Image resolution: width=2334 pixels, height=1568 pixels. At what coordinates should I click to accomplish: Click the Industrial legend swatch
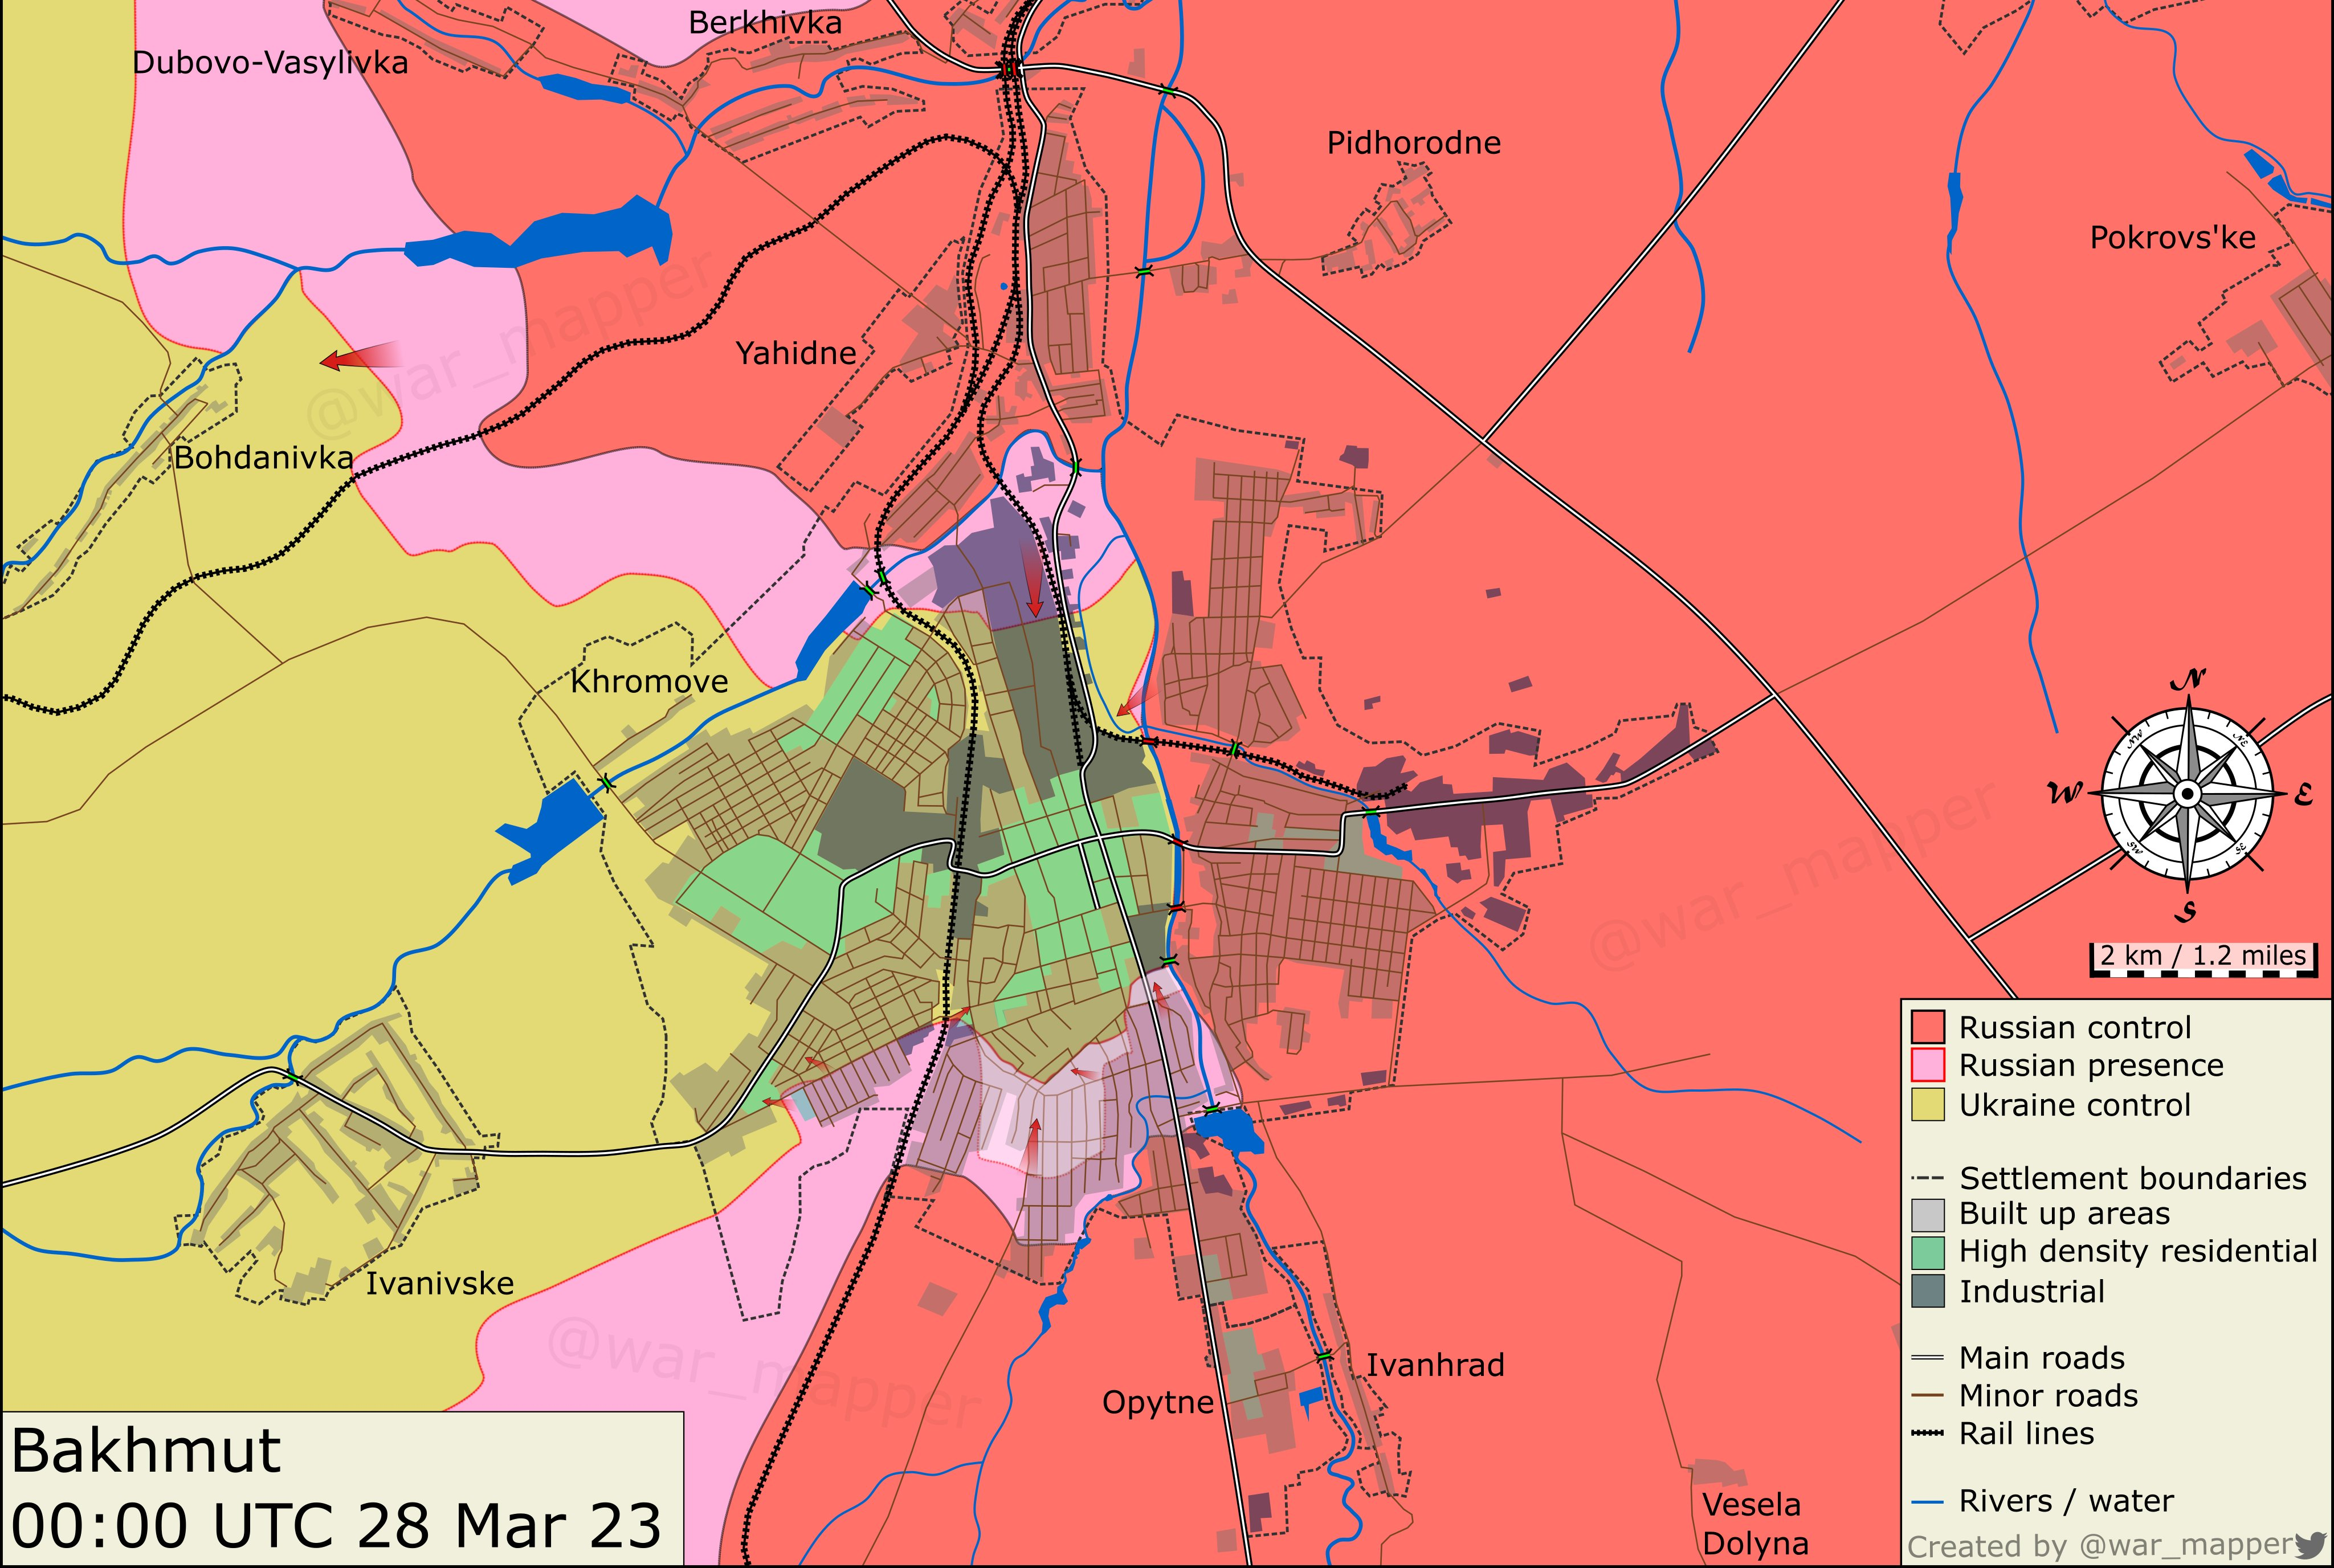point(1927,1291)
